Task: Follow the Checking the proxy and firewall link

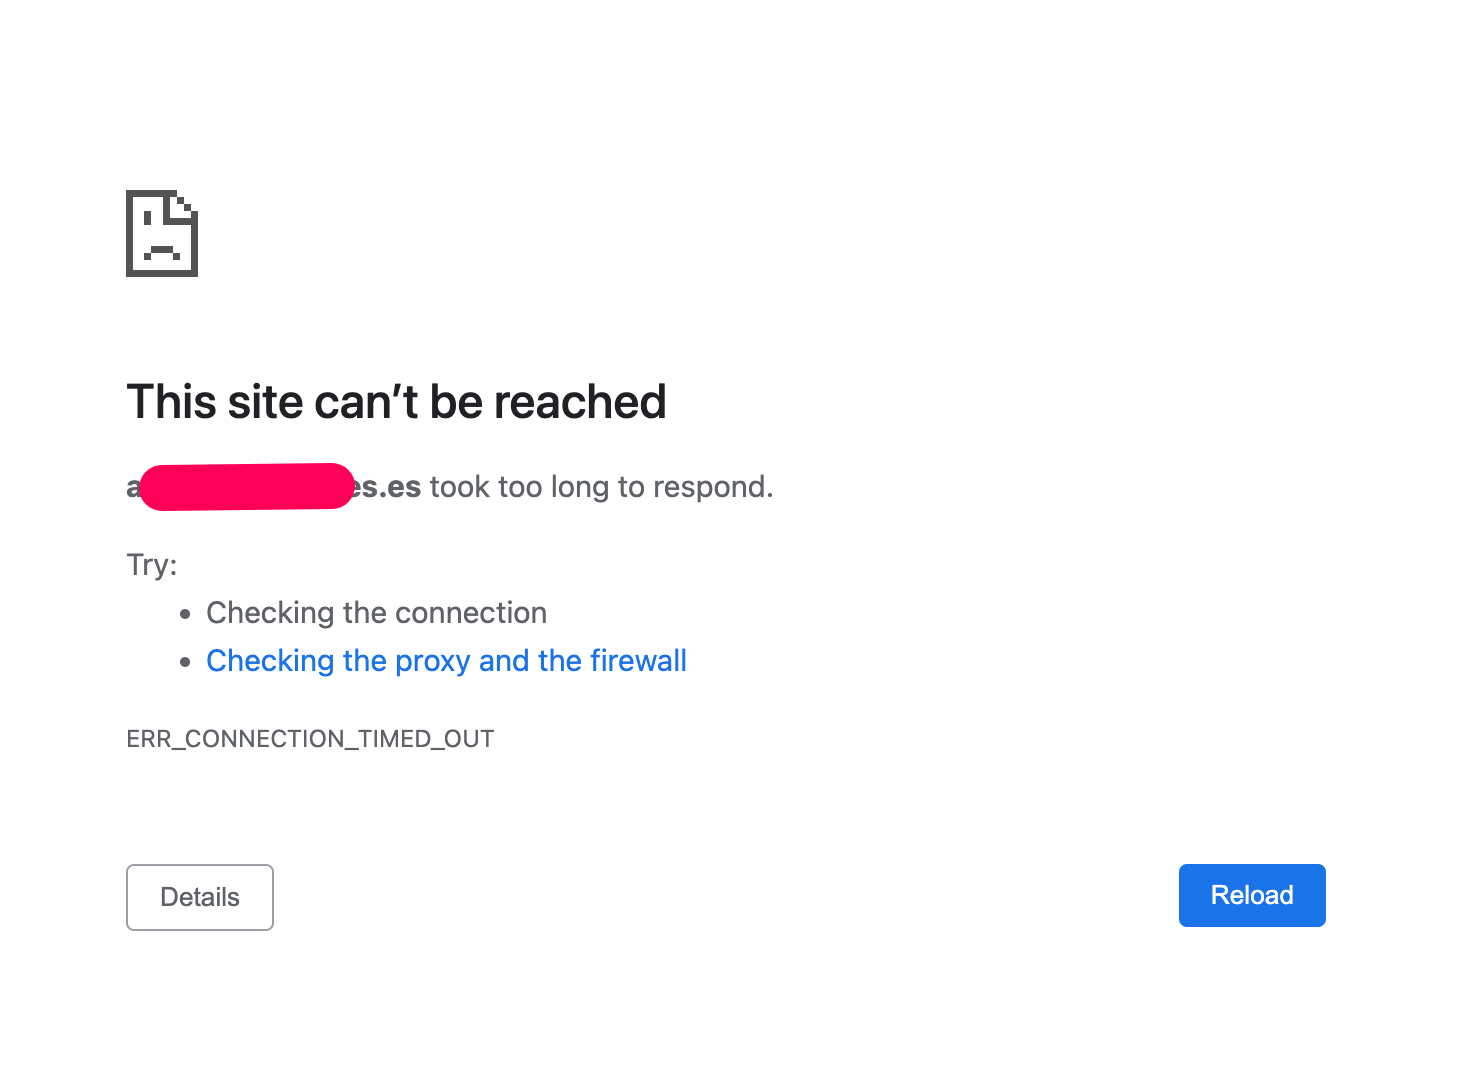Action: pyautogui.click(x=446, y=661)
